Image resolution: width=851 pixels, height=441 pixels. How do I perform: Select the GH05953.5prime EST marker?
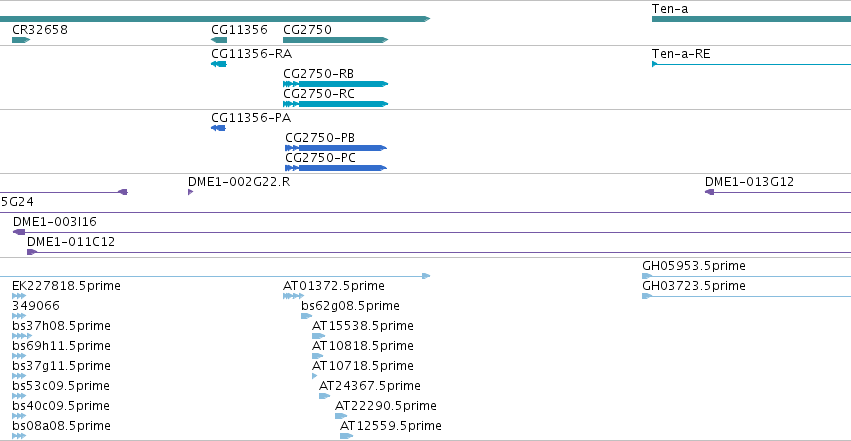[647, 276]
